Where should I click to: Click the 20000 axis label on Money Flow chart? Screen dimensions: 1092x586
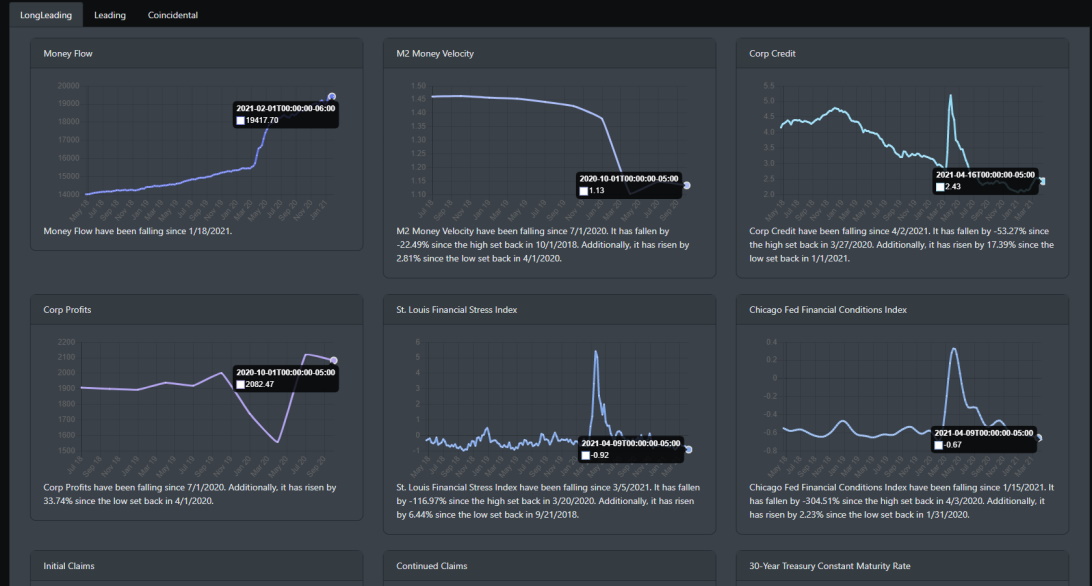point(68,86)
